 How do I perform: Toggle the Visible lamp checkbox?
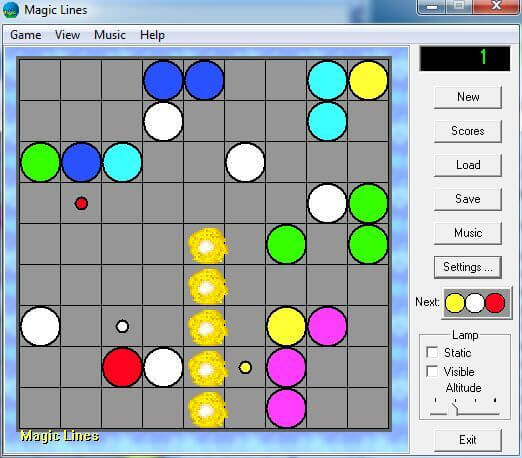(x=432, y=371)
